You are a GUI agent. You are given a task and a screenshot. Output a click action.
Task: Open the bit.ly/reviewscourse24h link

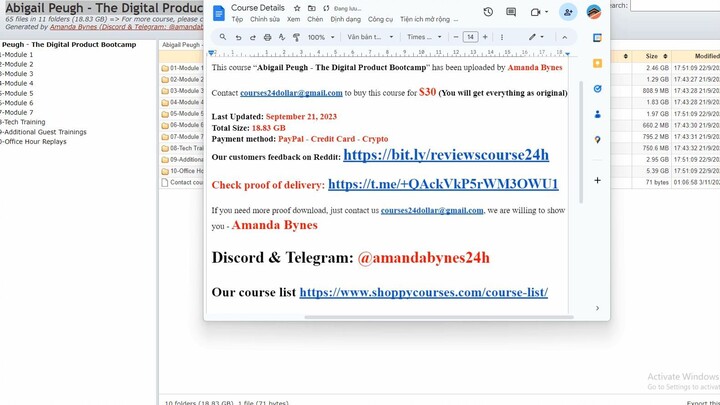(x=446, y=155)
